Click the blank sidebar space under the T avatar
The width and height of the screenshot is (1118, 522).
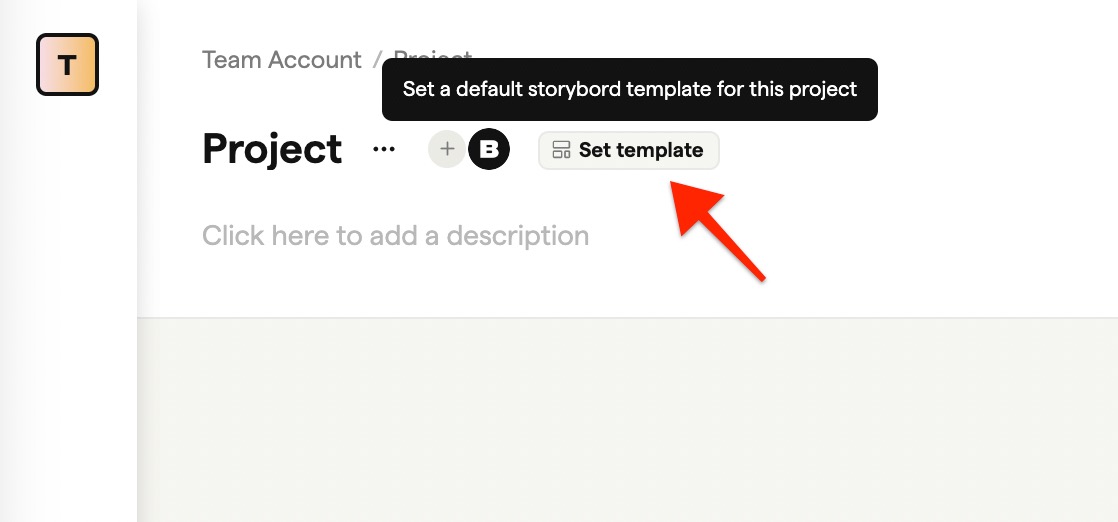68,307
